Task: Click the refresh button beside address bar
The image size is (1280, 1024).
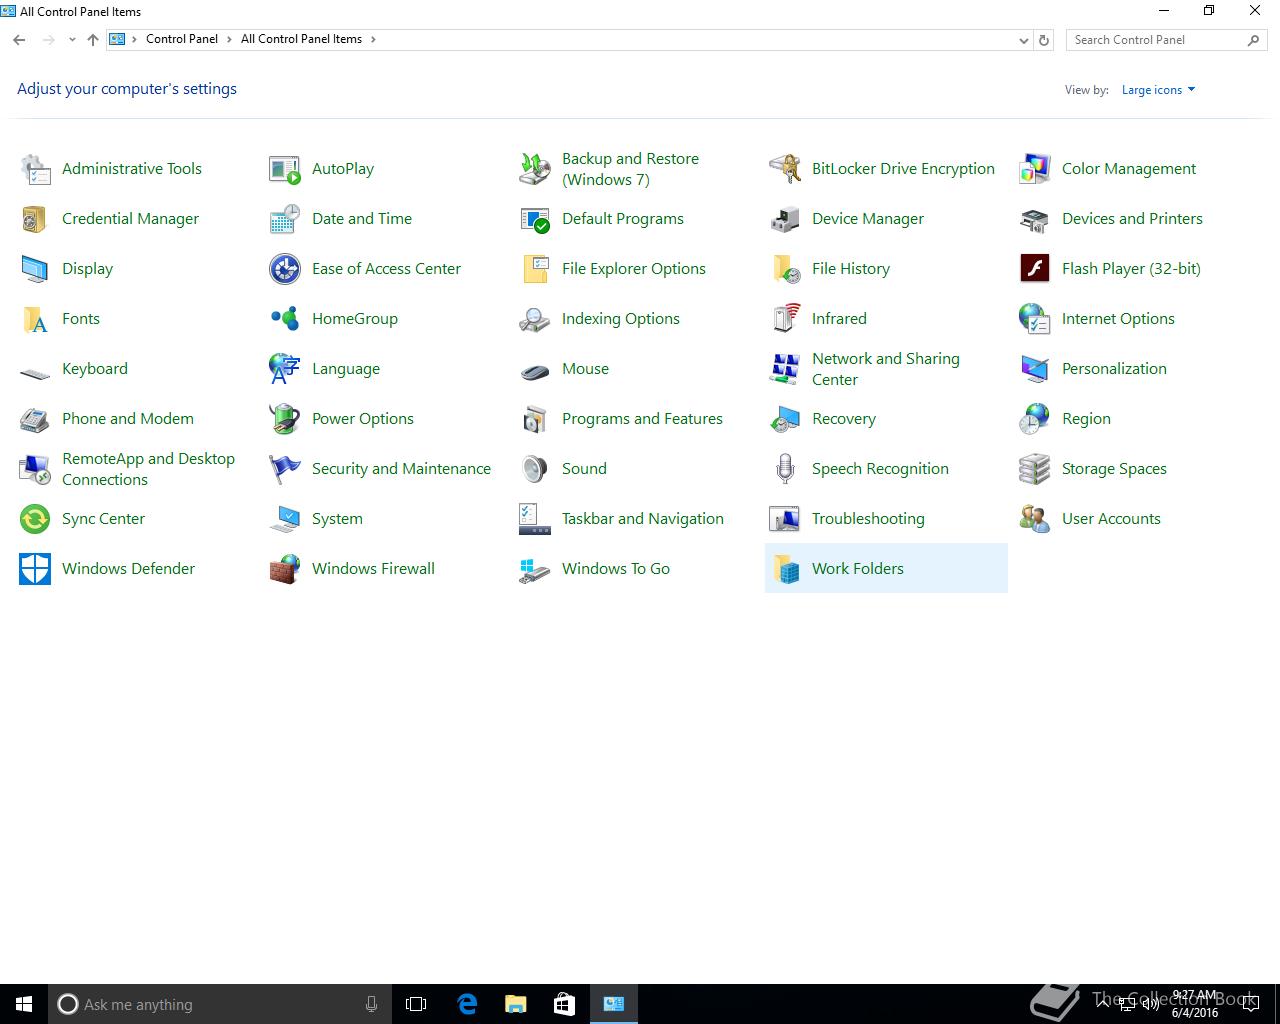Action: 1044,40
